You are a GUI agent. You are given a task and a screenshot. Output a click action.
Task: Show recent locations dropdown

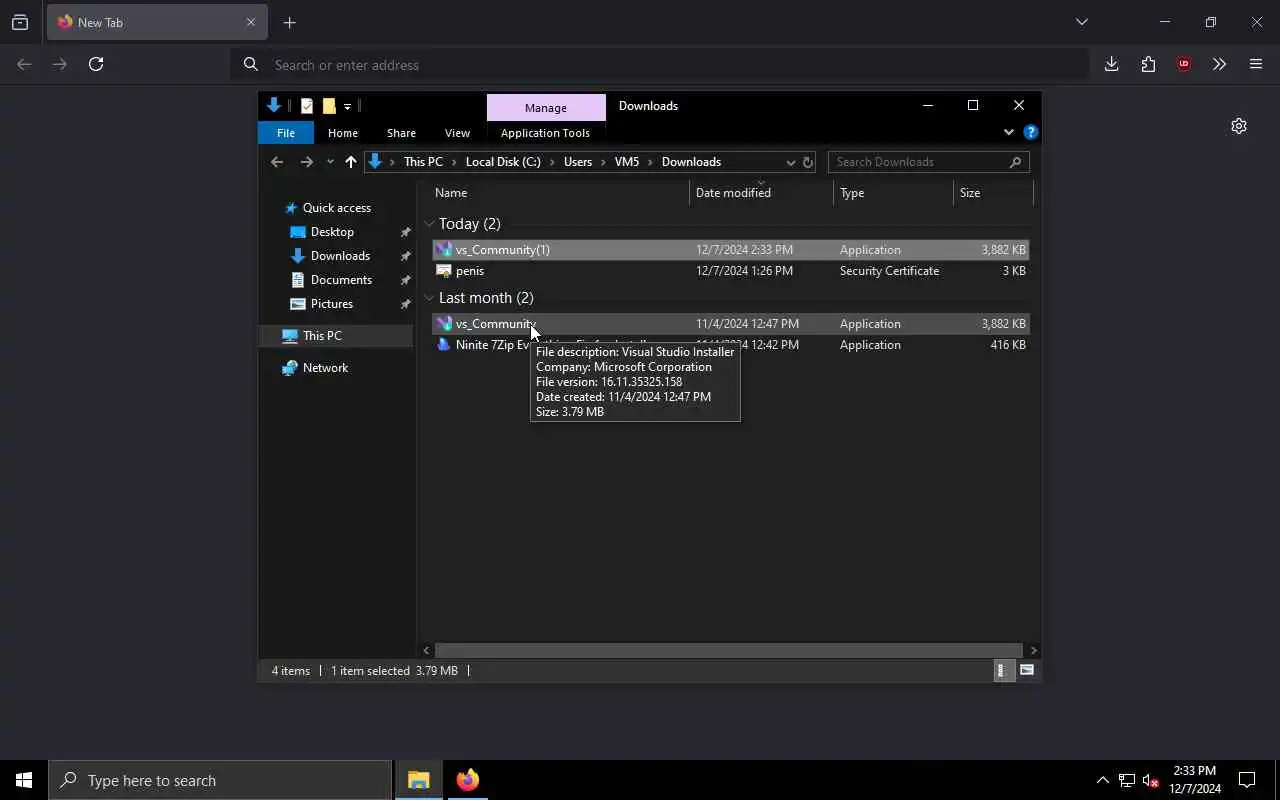pos(330,162)
